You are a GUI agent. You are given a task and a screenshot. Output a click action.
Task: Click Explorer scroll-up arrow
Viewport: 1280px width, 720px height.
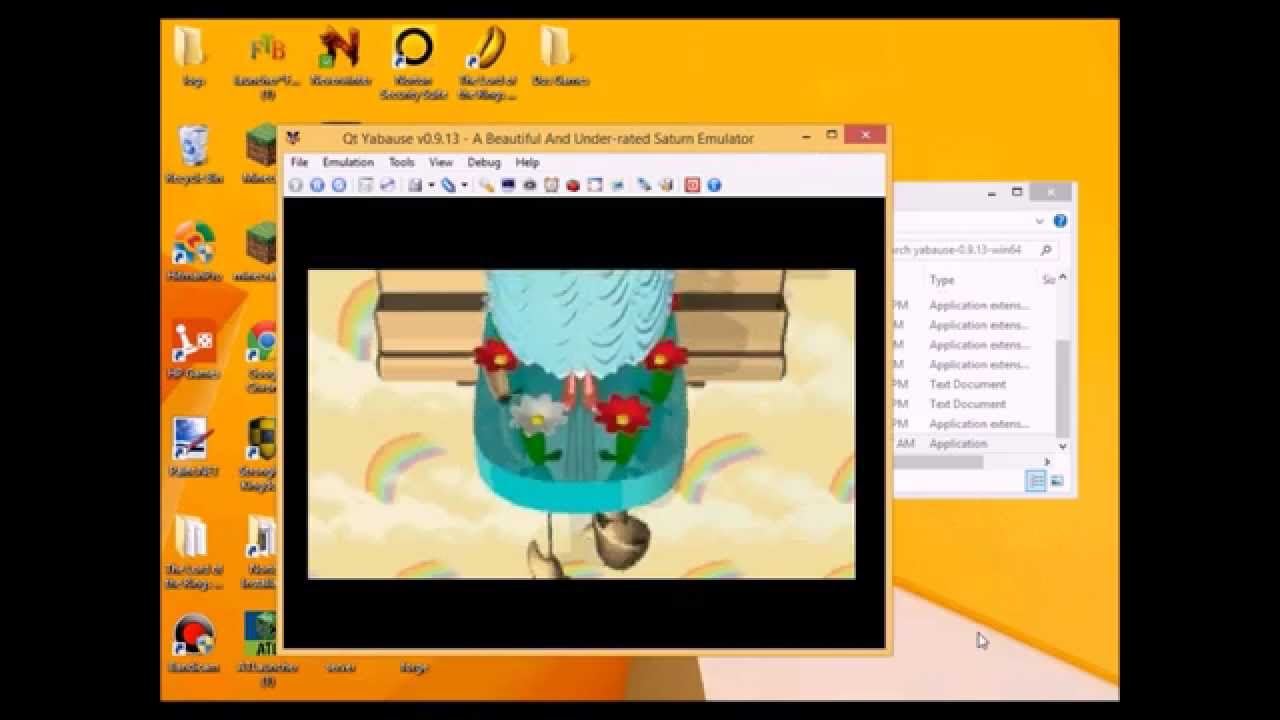[1062, 278]
